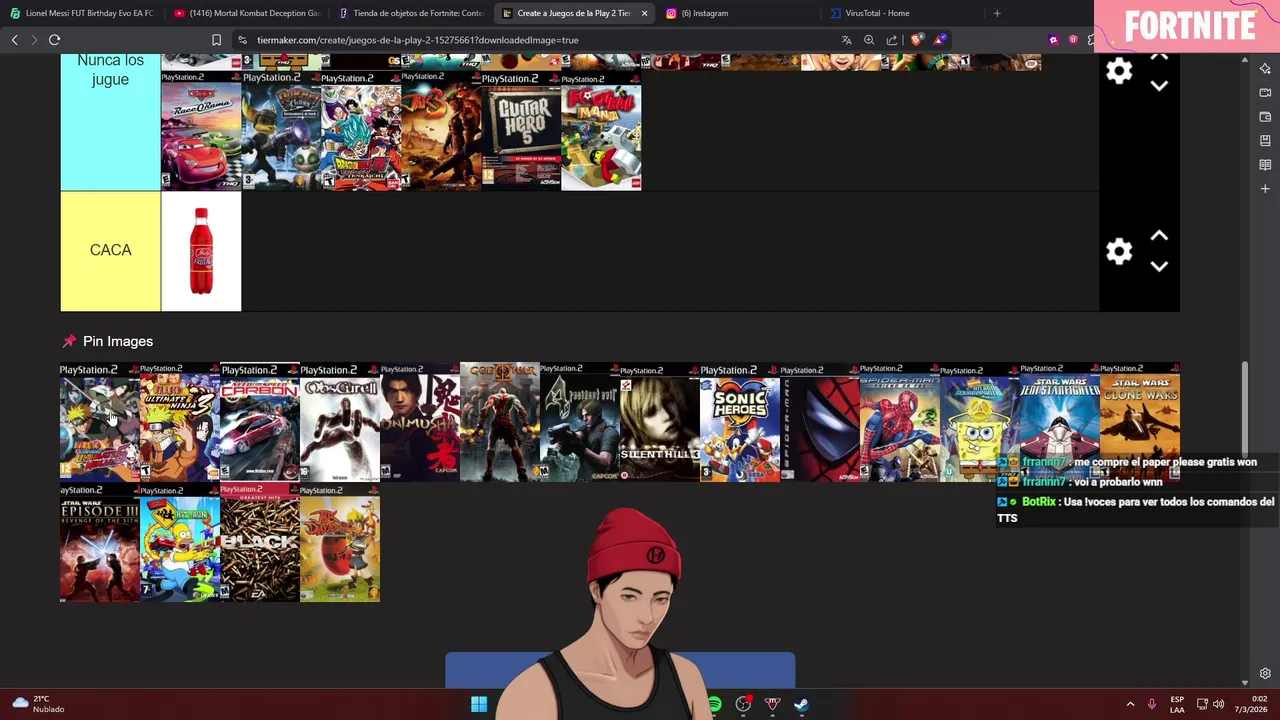Select Guitar Hero 5 cover
Screen dimensions: 1280x720
pos(521,131)
